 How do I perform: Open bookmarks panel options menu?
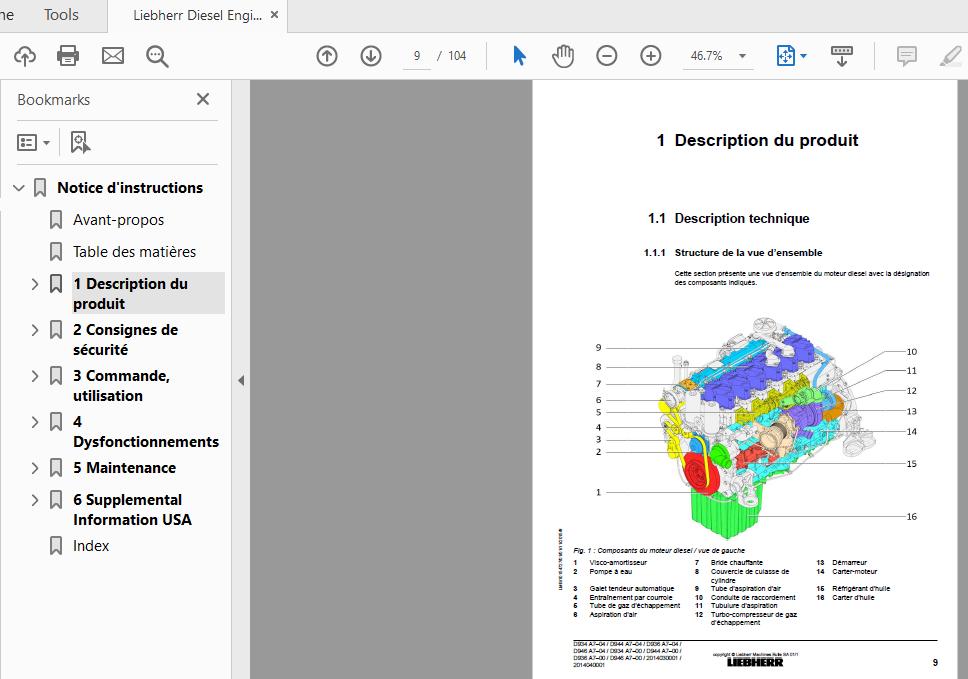click(33, 143)
